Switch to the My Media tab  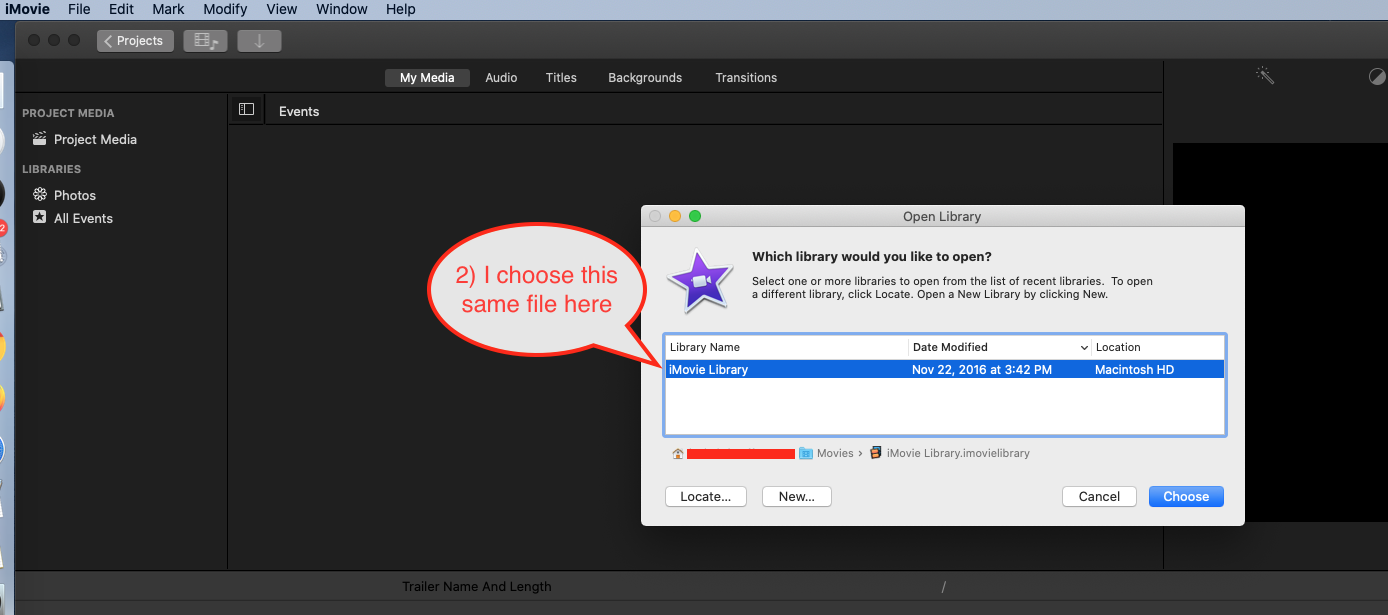coord(427,78)
